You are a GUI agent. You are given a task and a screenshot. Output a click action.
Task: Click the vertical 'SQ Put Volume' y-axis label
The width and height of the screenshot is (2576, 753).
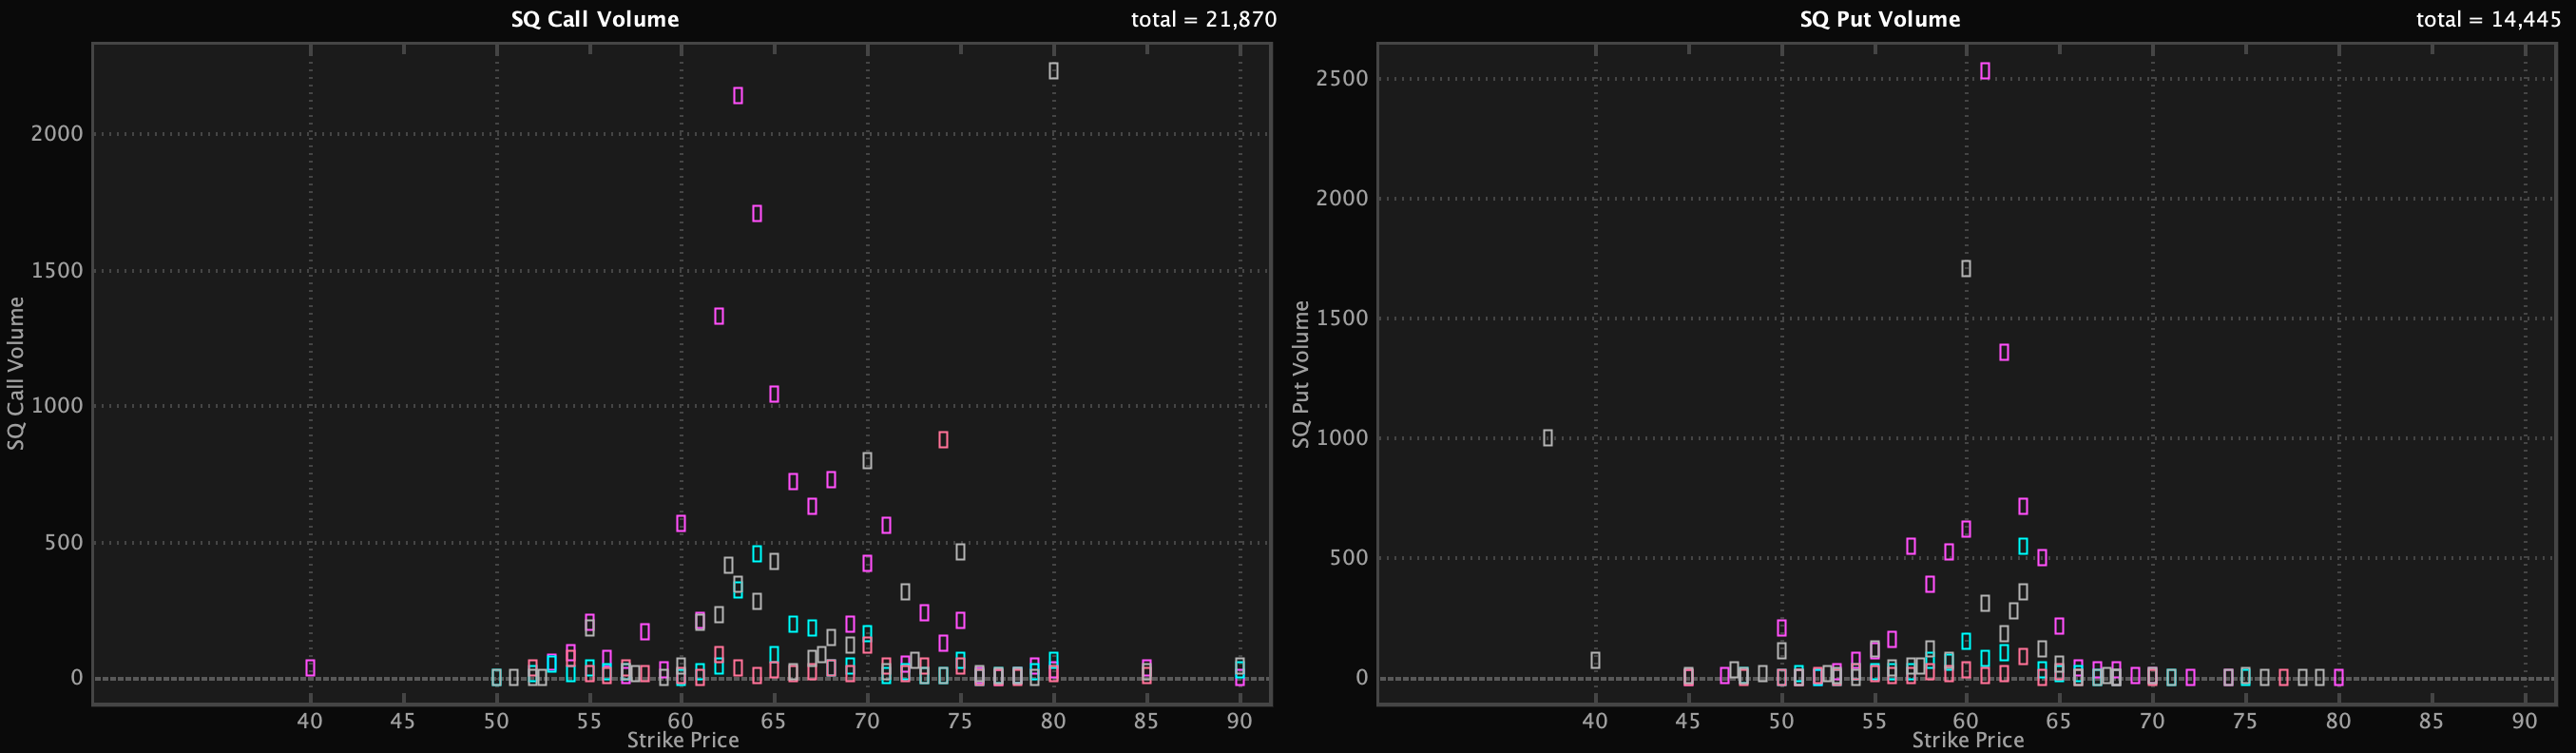[1300, 374]
